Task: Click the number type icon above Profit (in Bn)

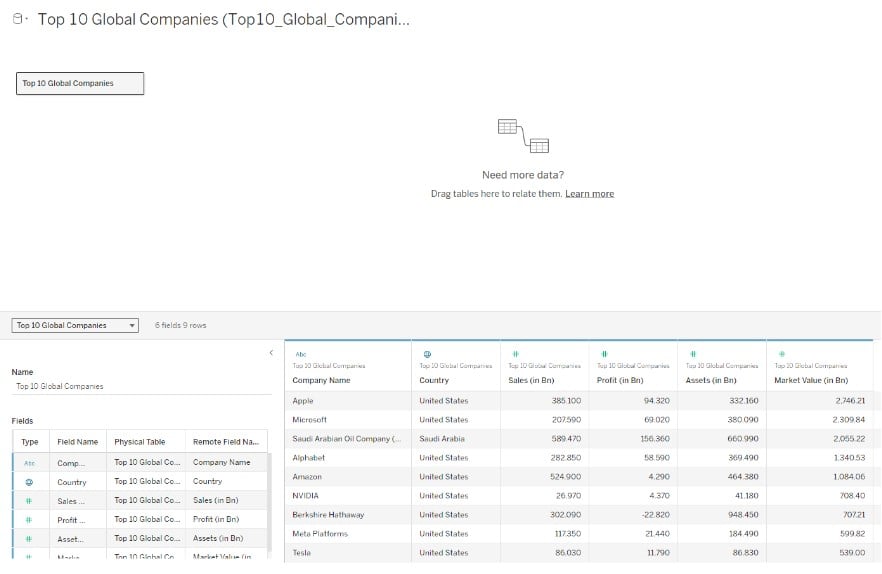Action: [604, 355]
